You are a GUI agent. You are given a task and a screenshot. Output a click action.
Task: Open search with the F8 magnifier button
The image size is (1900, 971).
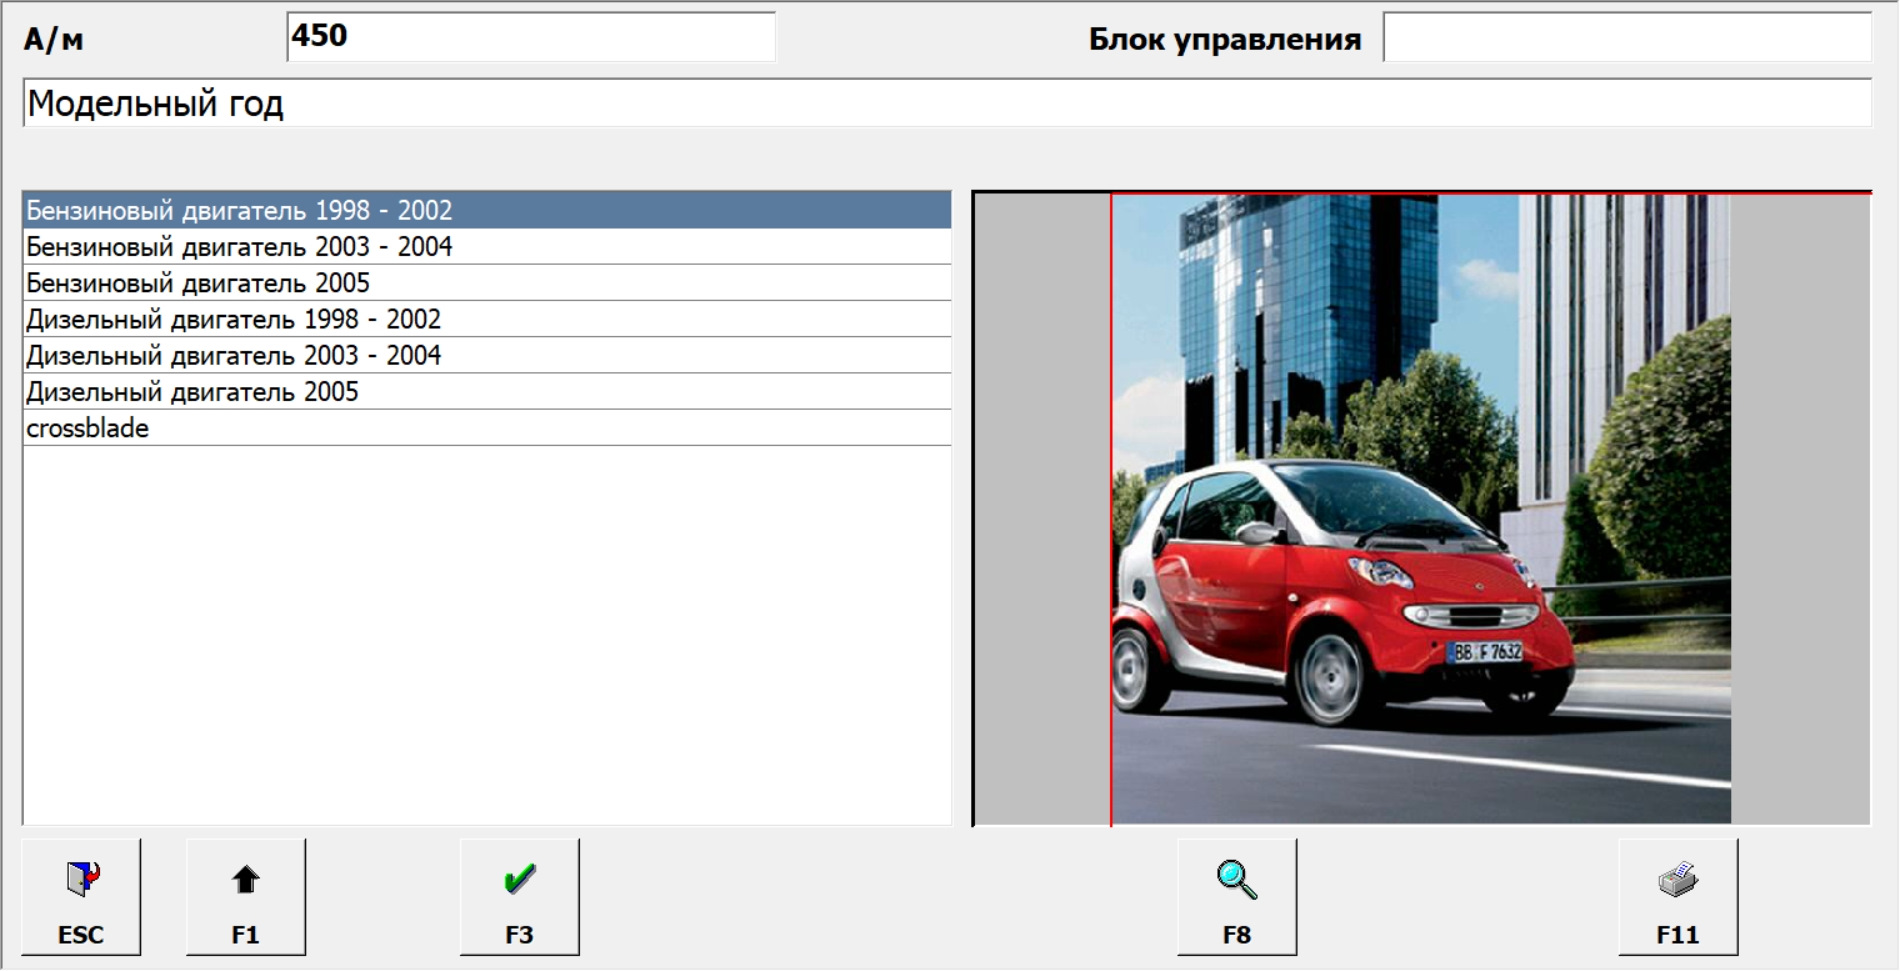point(1237,897)
